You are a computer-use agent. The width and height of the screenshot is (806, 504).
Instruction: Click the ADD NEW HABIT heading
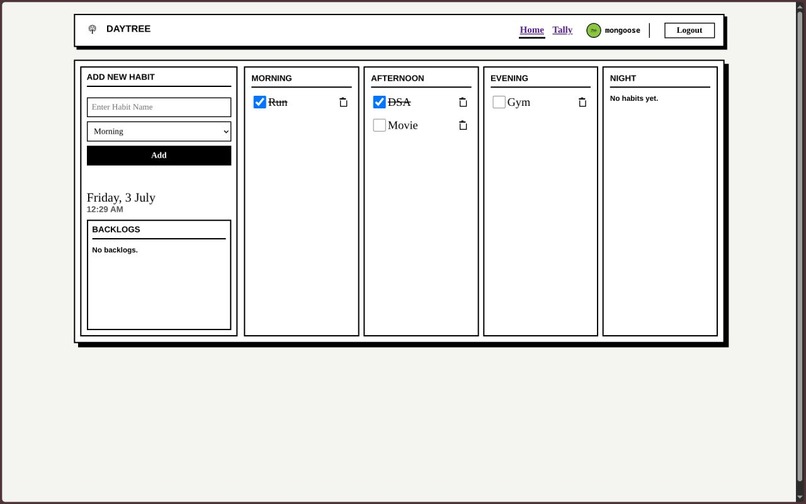coord(121,77)
